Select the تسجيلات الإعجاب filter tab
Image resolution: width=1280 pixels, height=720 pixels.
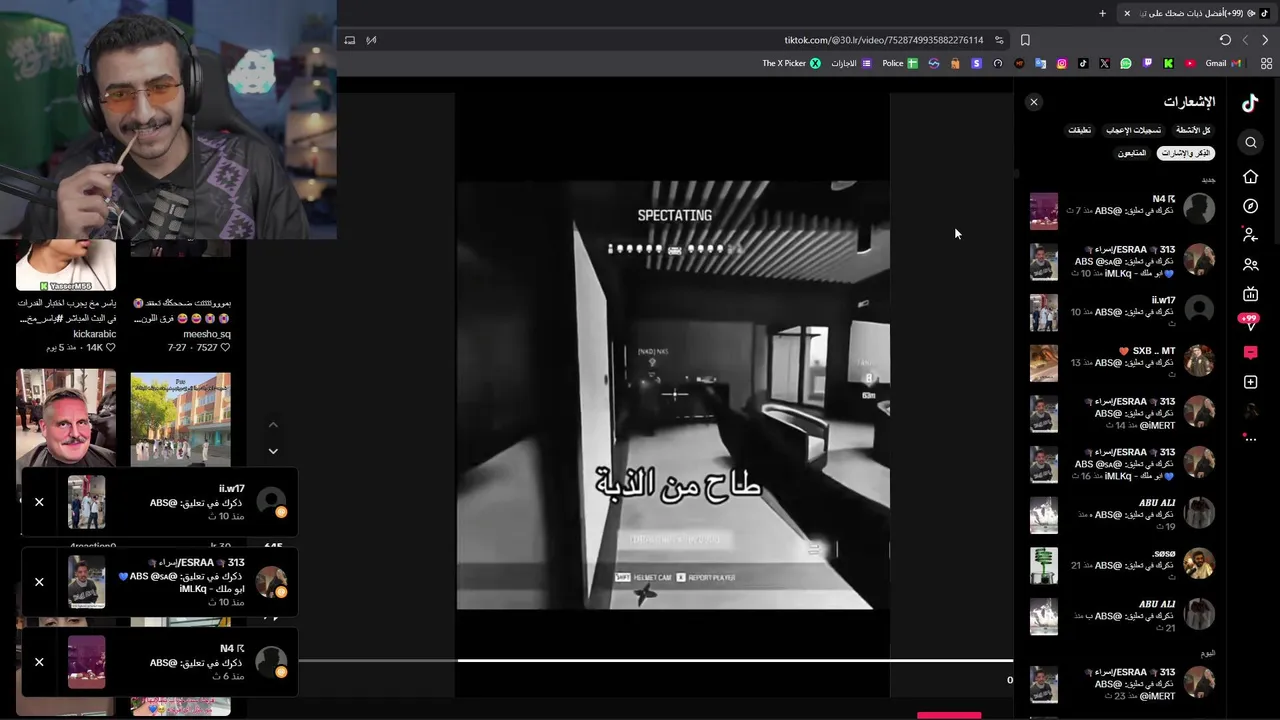(1133, 130)
